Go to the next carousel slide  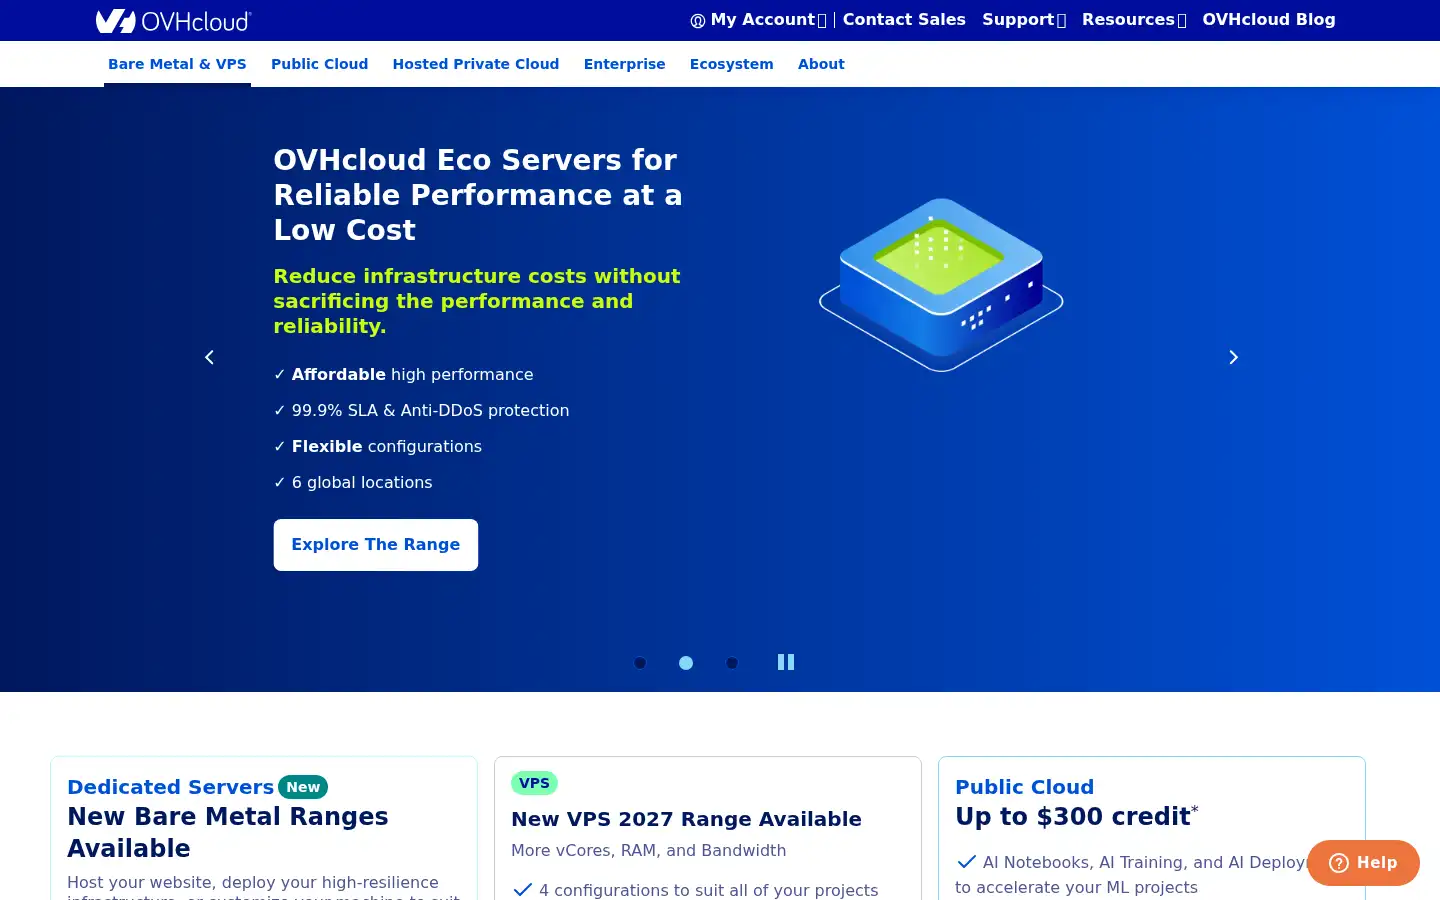(1233, 357)
